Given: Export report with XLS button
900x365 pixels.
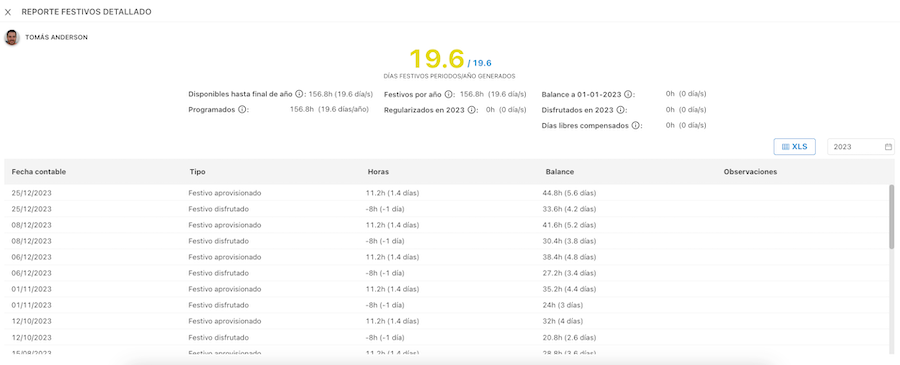Looking at the screenshot, I should (794, 147).
